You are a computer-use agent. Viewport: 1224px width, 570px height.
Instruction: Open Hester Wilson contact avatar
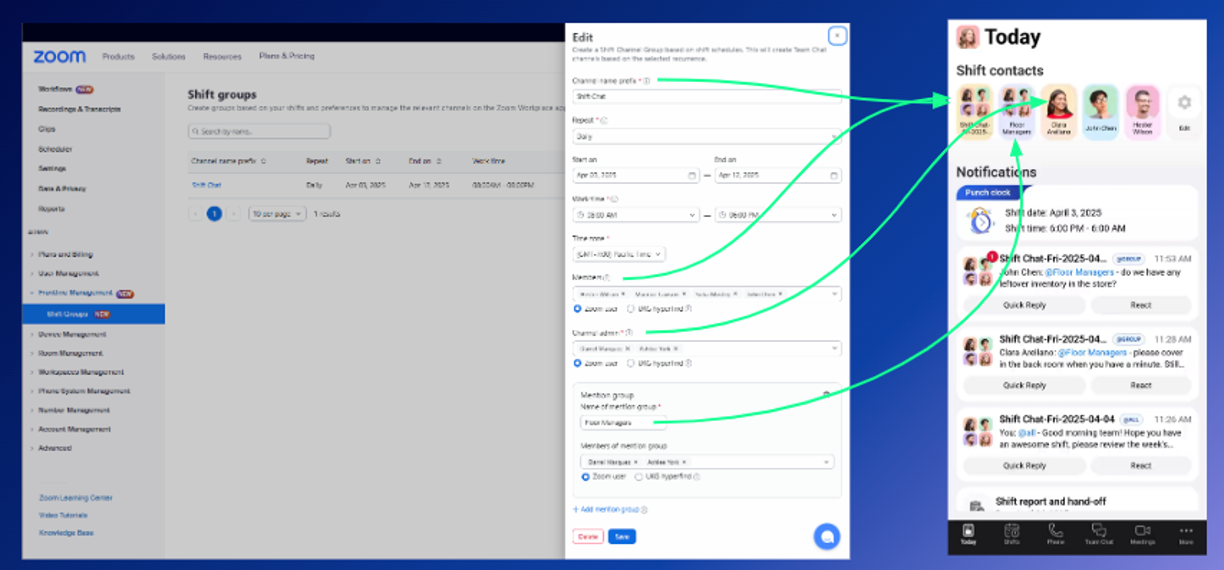pyautogui.click(x=1142, y=102)
